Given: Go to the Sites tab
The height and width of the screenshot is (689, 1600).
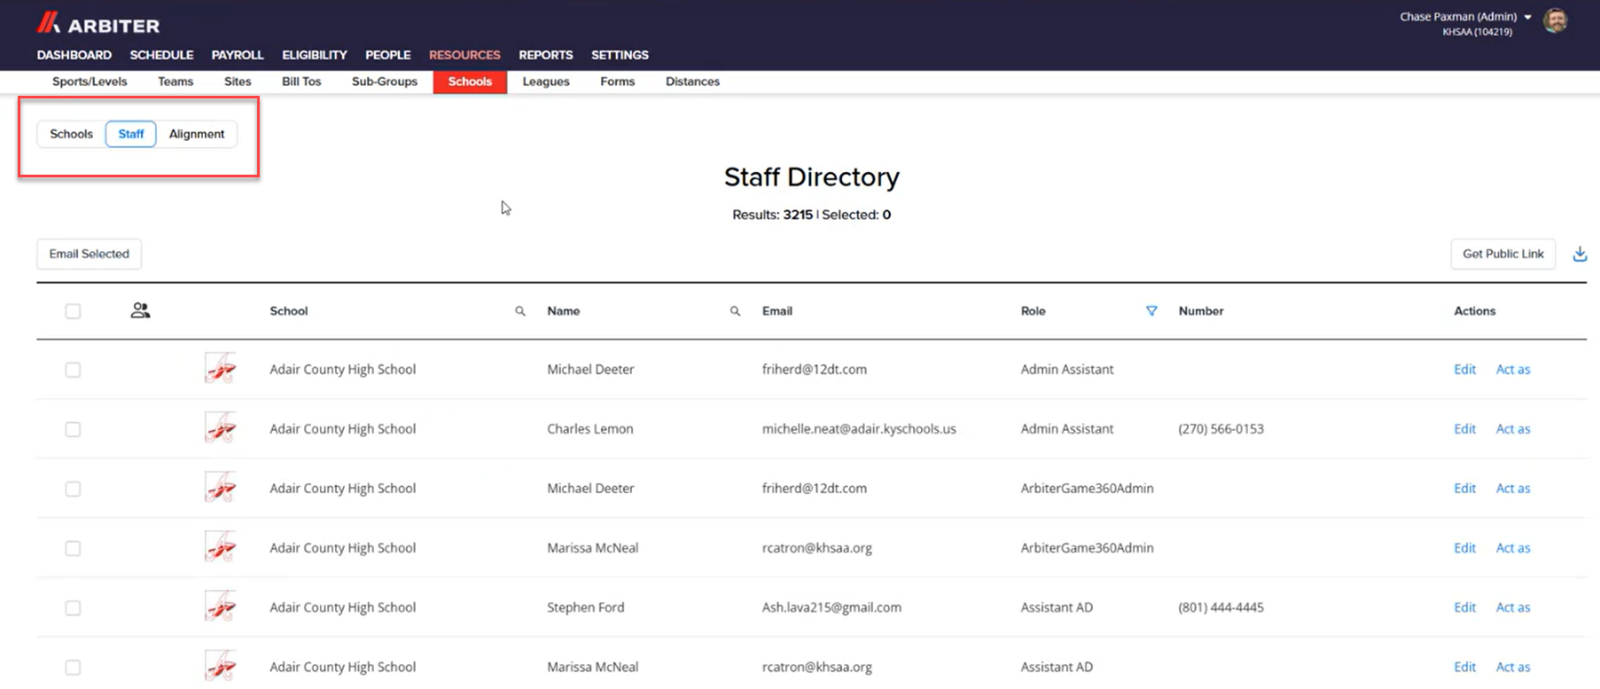Looking at the screenshot, I should pos(238,82).
